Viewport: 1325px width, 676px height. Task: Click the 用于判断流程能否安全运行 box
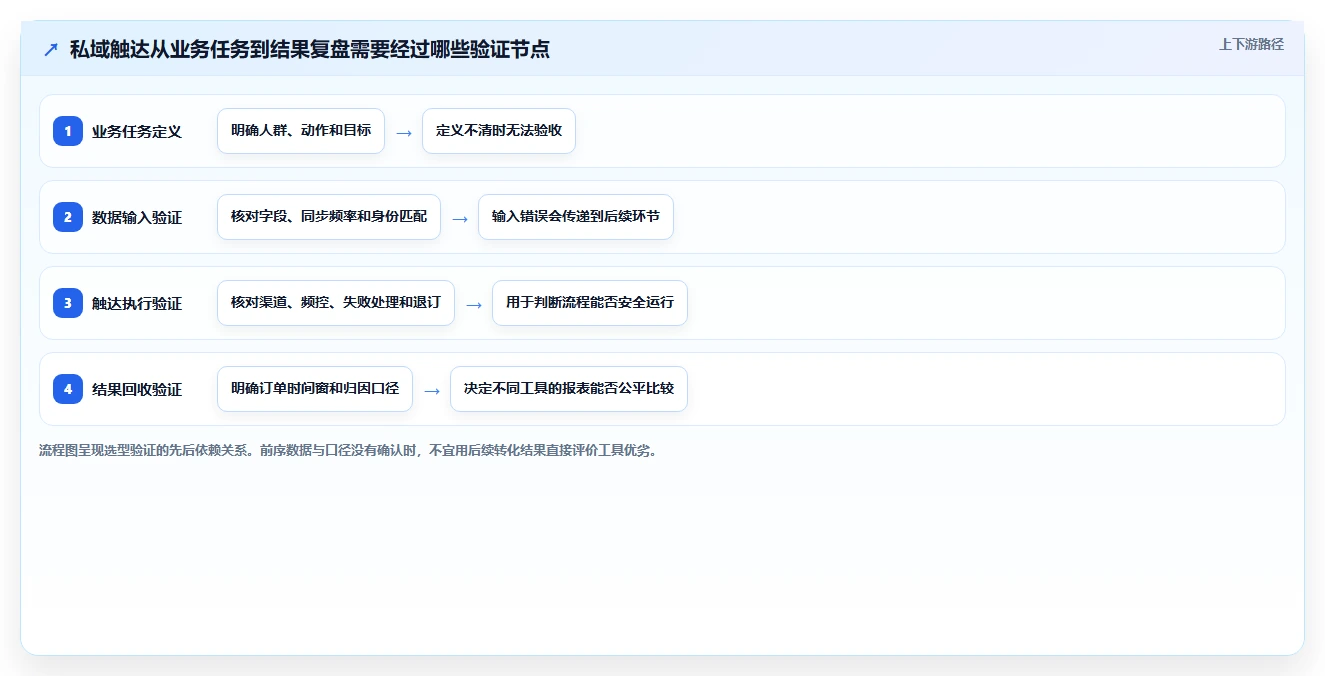(590, 303)
